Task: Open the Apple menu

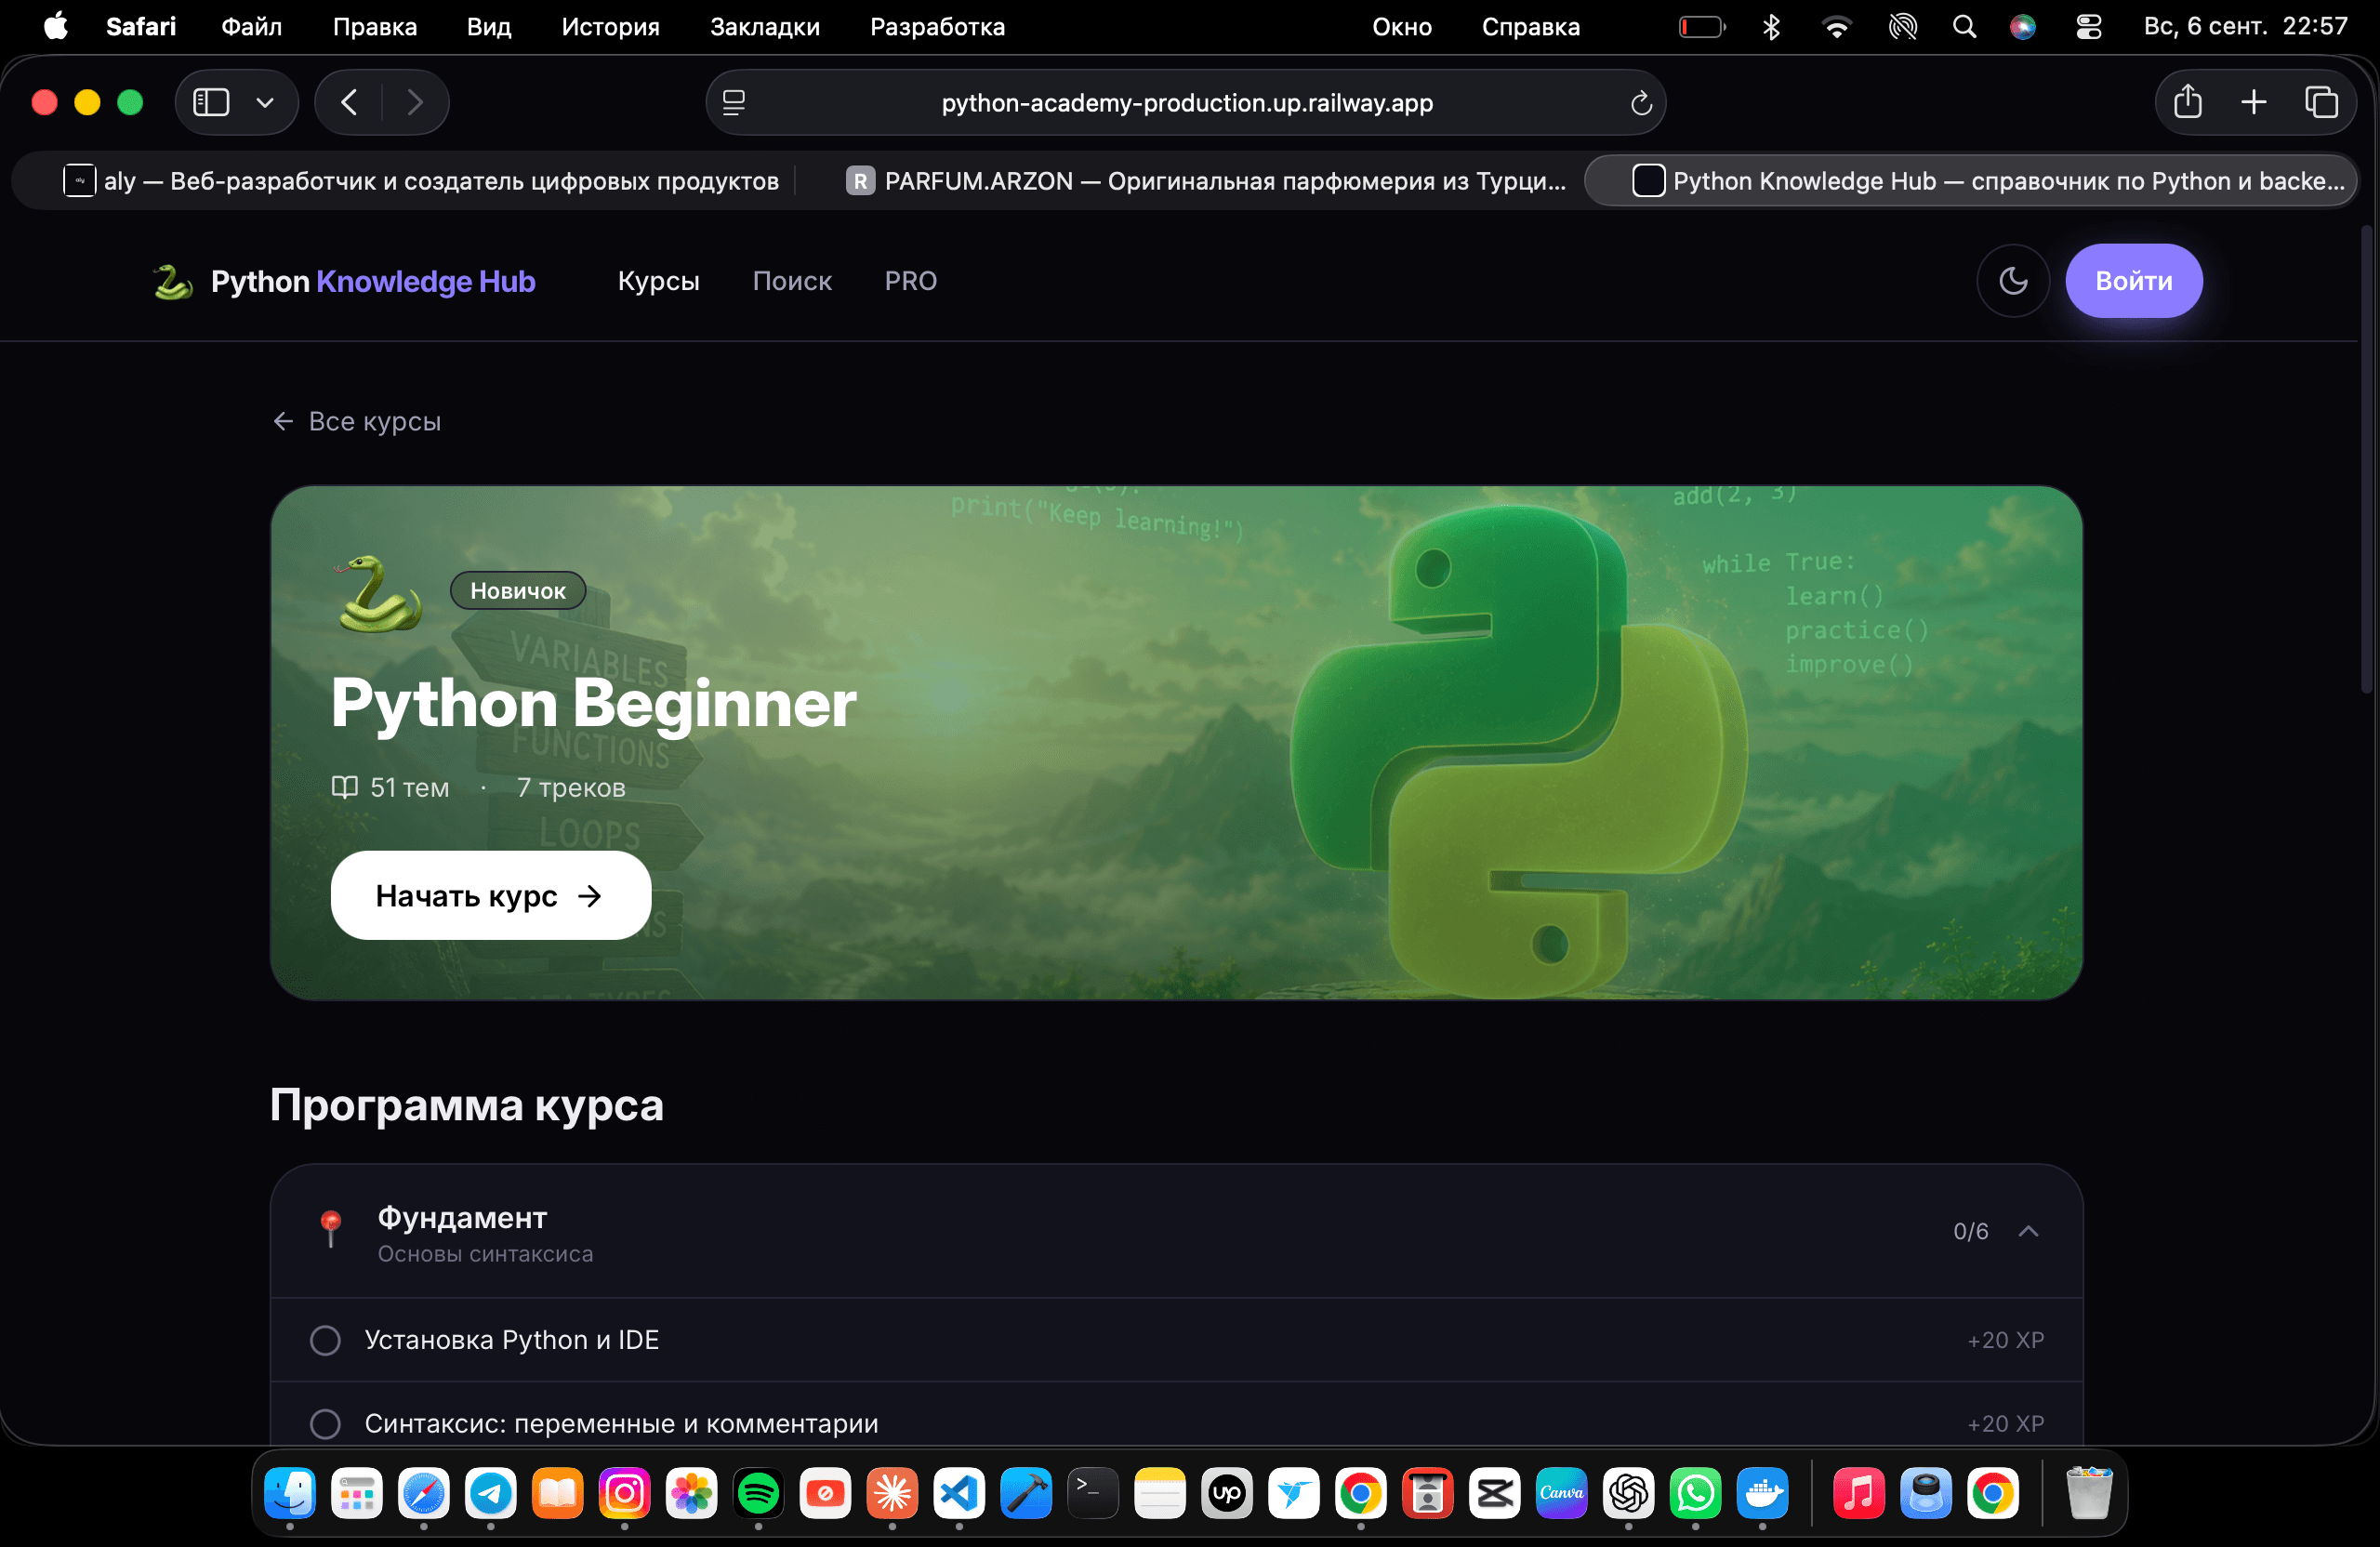Action: (56, 26)
